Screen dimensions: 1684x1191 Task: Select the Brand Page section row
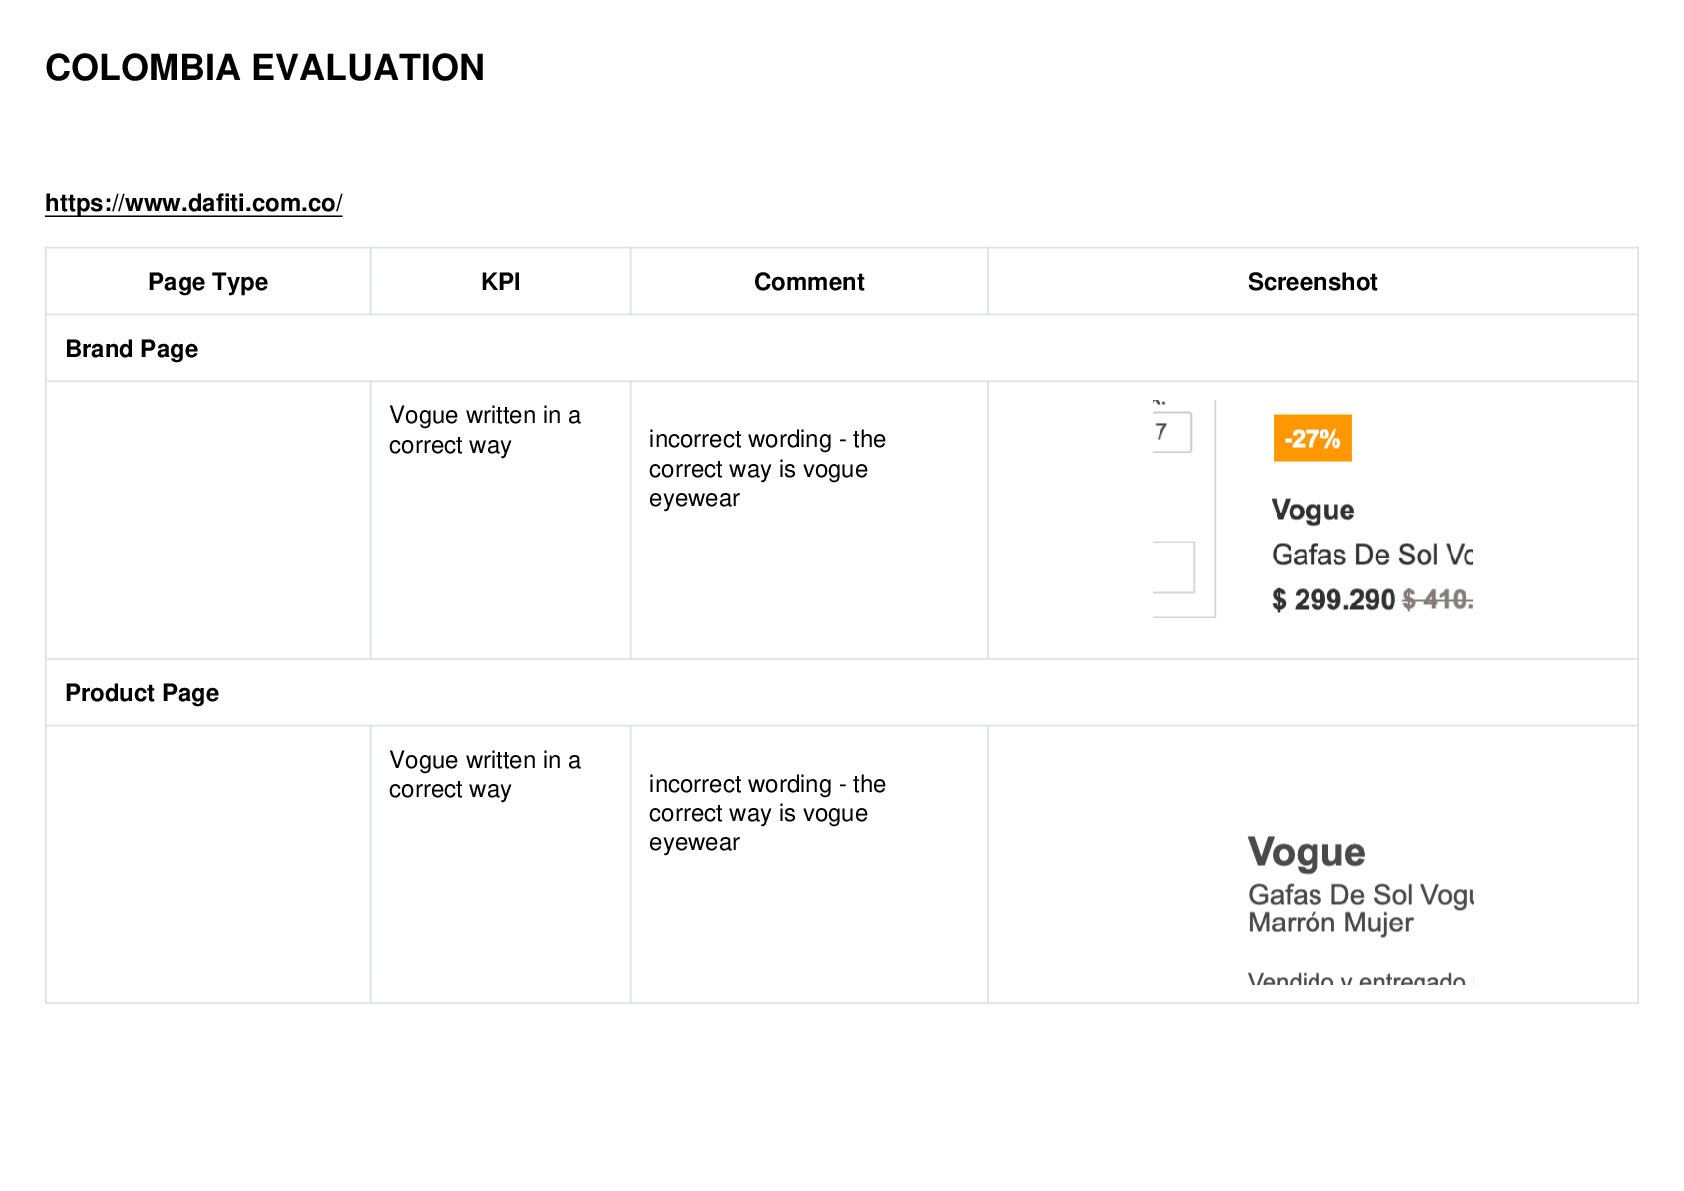coord(841,348)
